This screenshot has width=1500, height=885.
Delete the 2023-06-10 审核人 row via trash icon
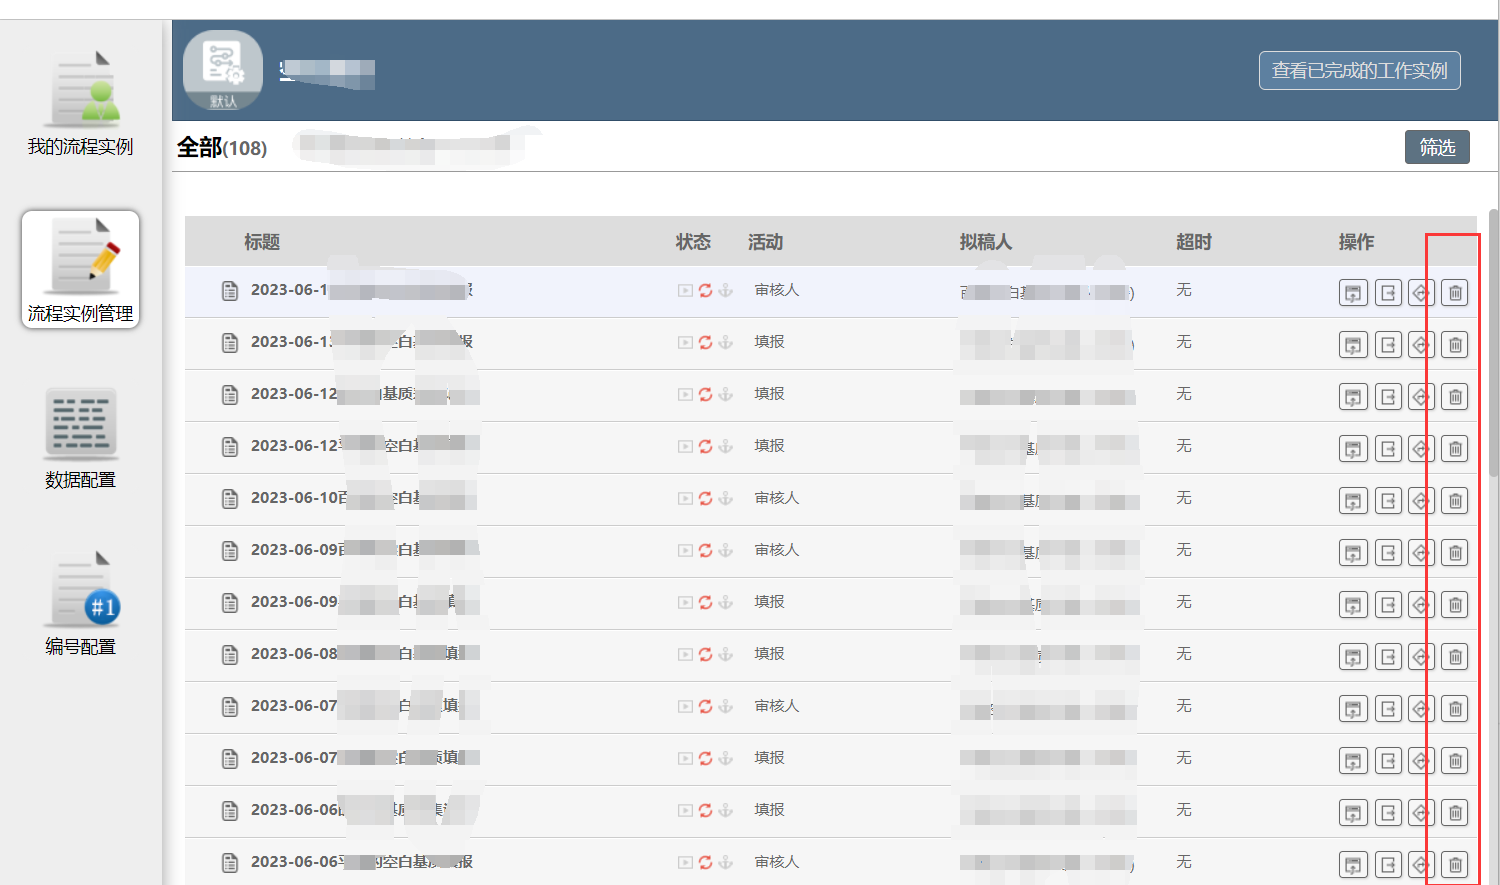point(1455,500)
